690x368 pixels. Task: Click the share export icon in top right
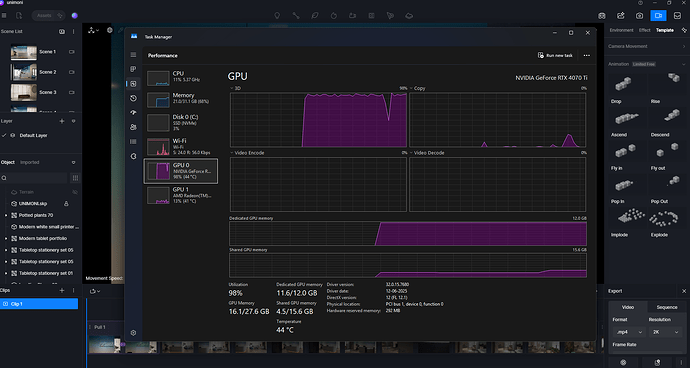[x=620, y=15]
